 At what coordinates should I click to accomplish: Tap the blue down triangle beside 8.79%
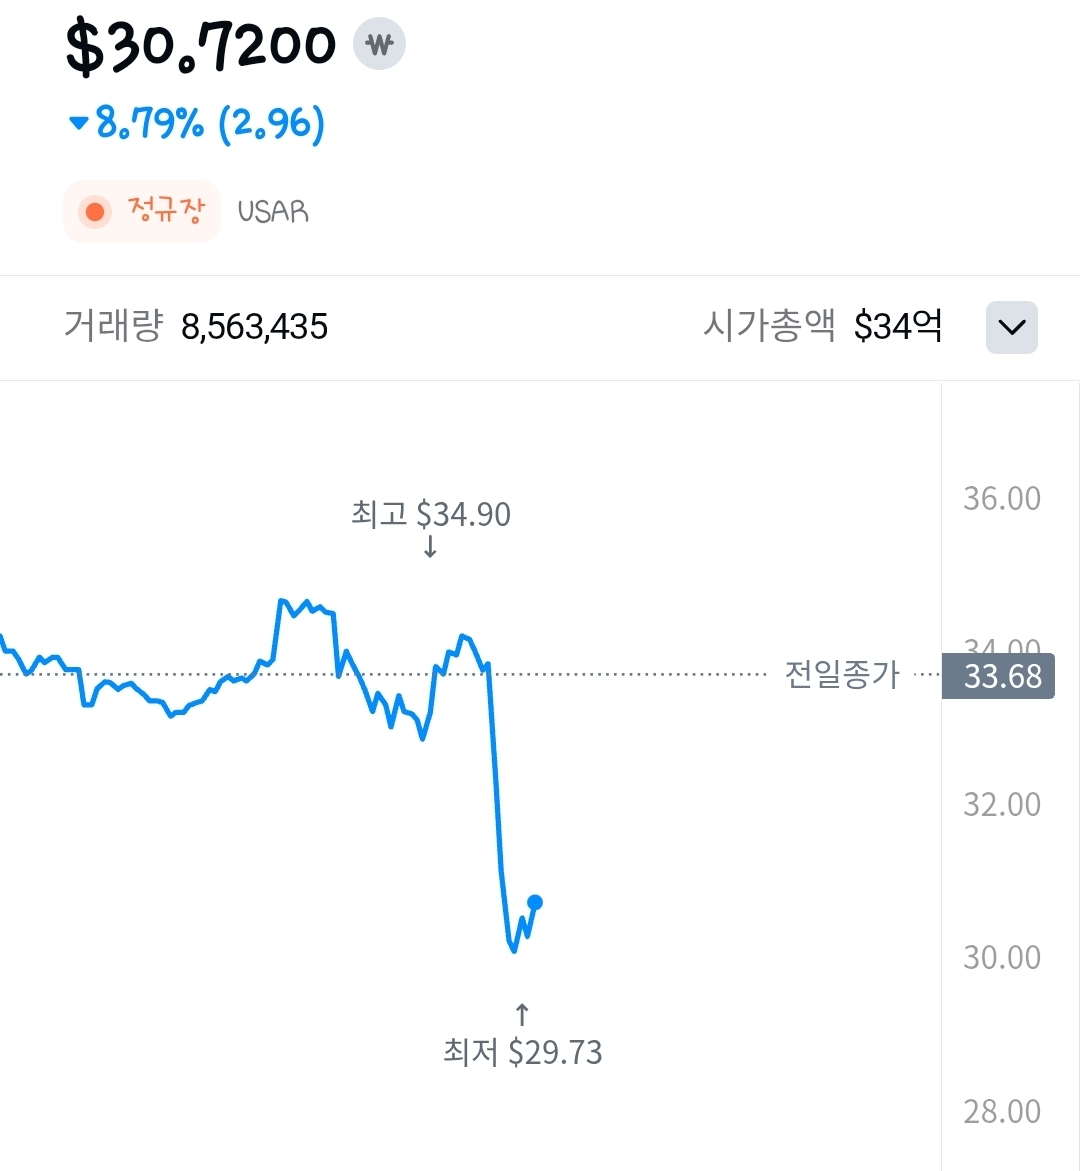(78, 124)
